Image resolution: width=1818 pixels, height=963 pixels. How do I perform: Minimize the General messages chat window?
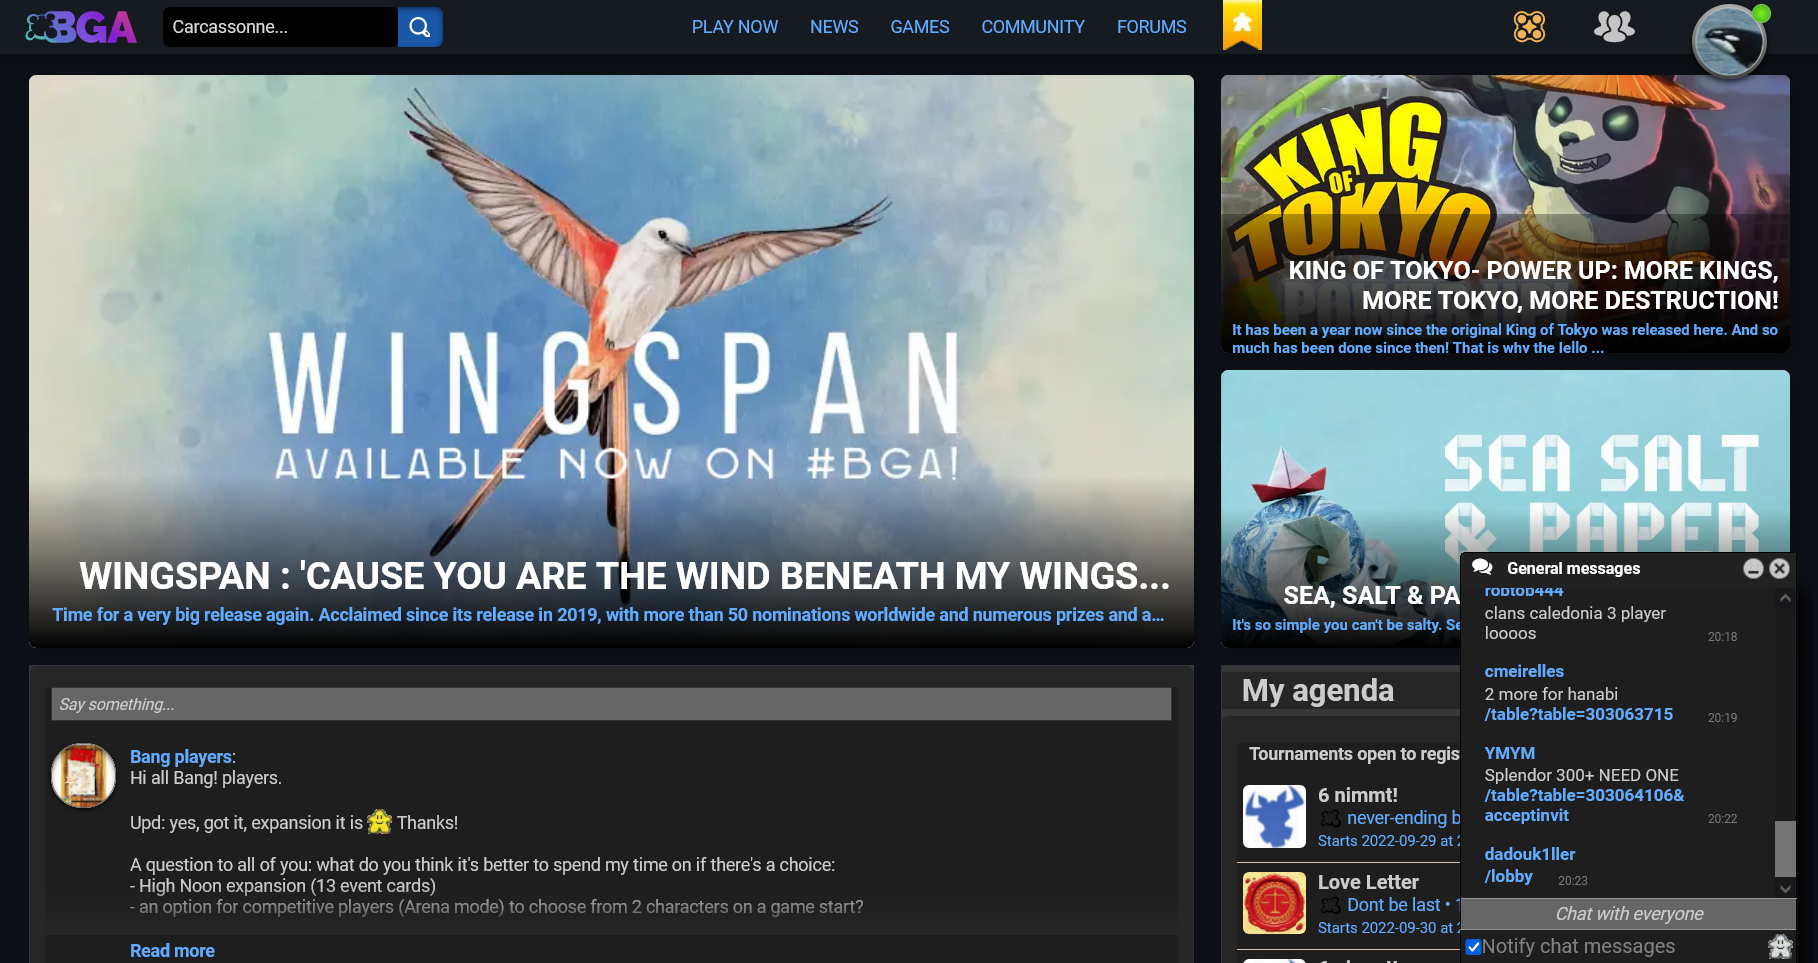(1753, 568)
